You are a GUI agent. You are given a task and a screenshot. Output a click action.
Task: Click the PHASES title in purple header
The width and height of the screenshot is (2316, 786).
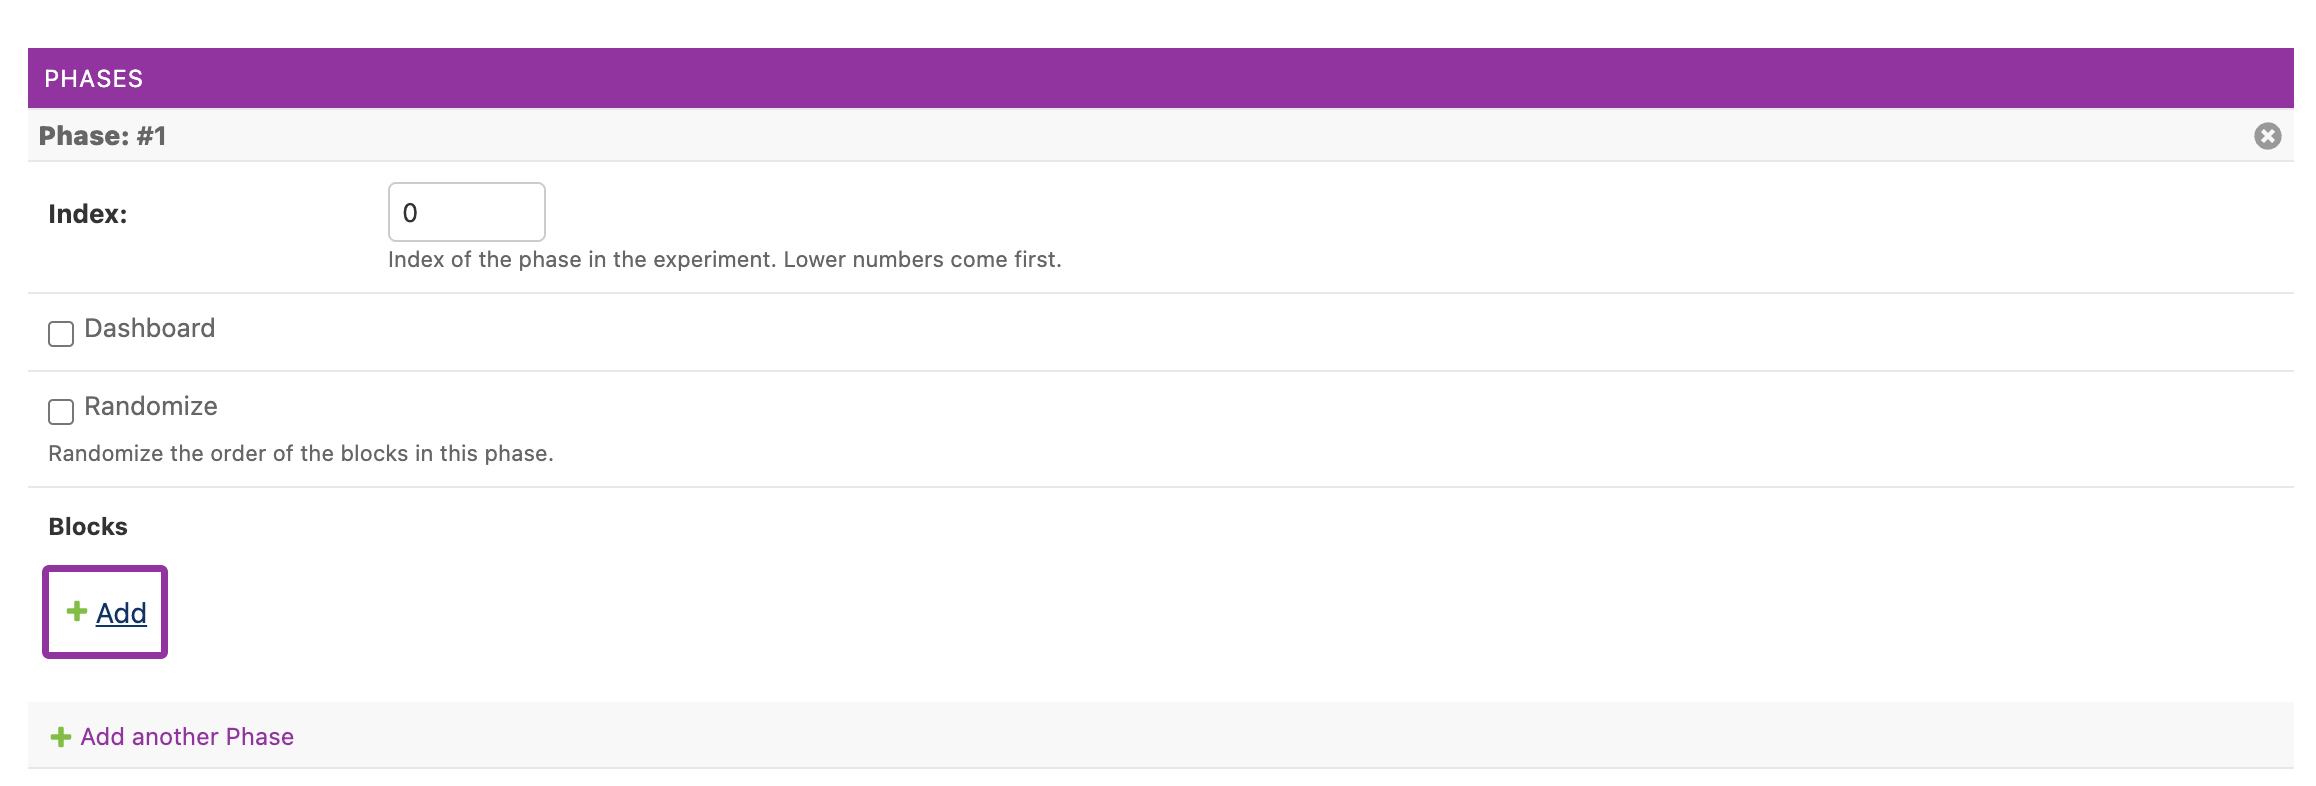coord(94,79)
